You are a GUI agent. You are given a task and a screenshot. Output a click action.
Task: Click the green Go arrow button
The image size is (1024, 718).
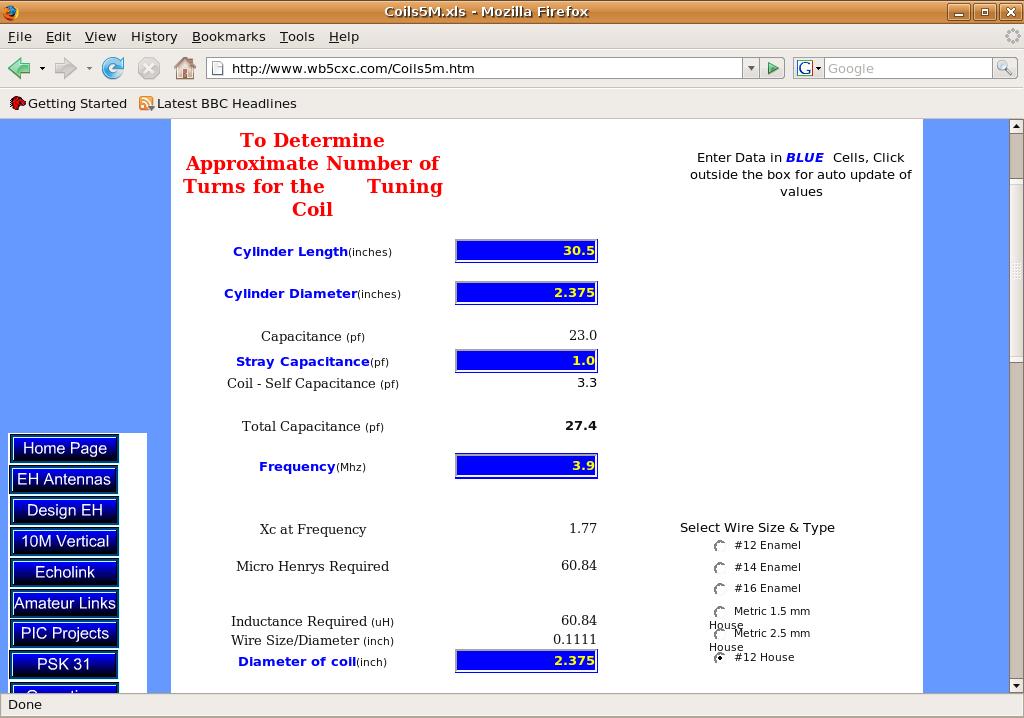[x=773, y=68]
